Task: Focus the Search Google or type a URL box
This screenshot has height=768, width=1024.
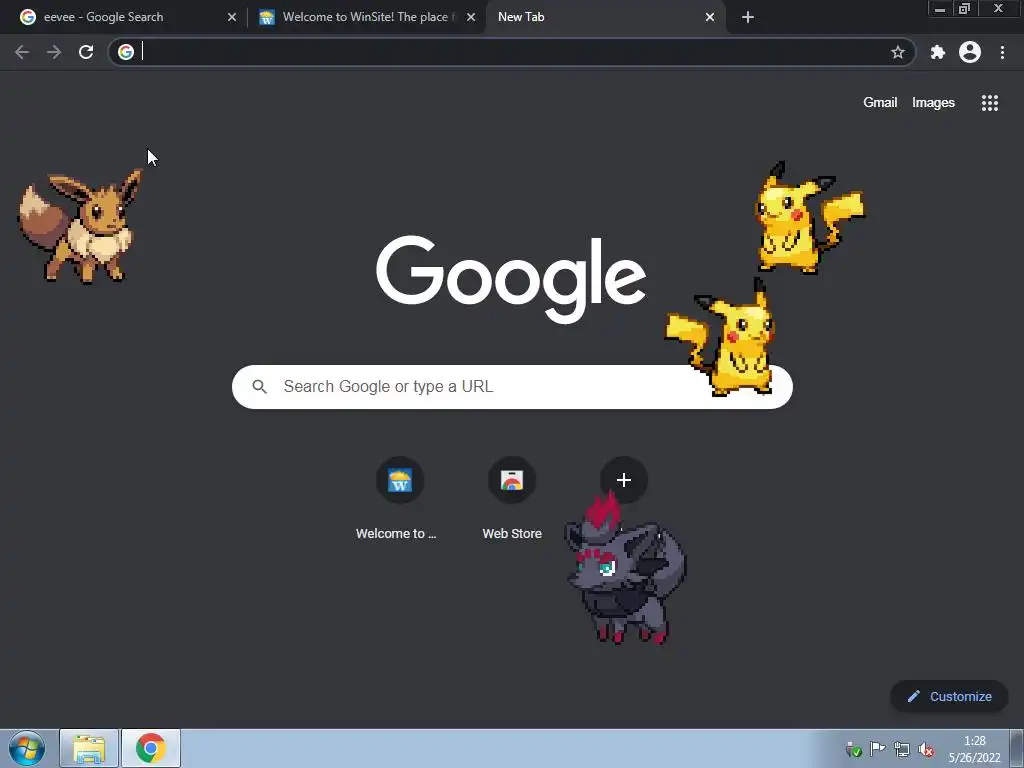Action: point(512,387)
